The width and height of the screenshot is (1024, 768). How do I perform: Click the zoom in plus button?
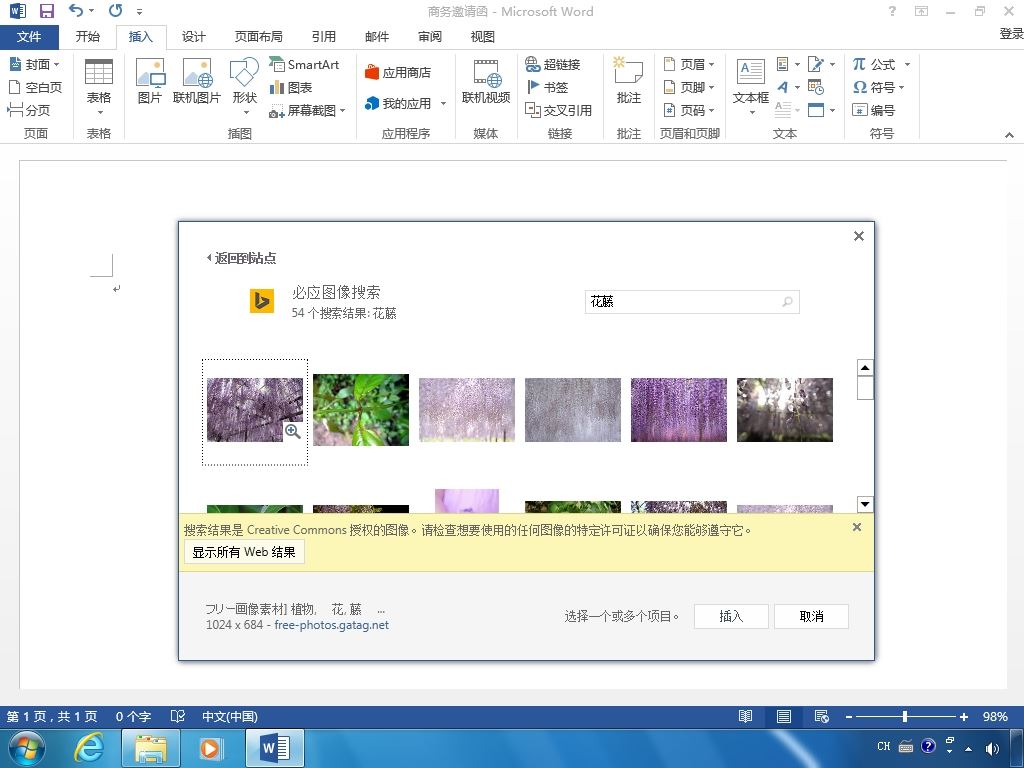coord(963,716)
